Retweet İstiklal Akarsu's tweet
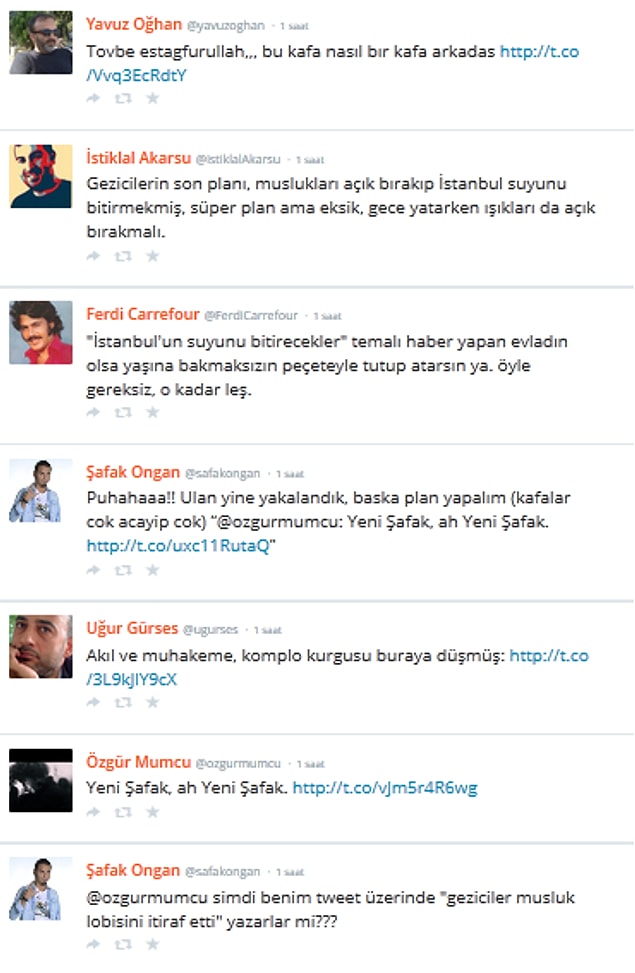Image resolution: width=635 pixels, height=973 pixels. pos(123,256)
